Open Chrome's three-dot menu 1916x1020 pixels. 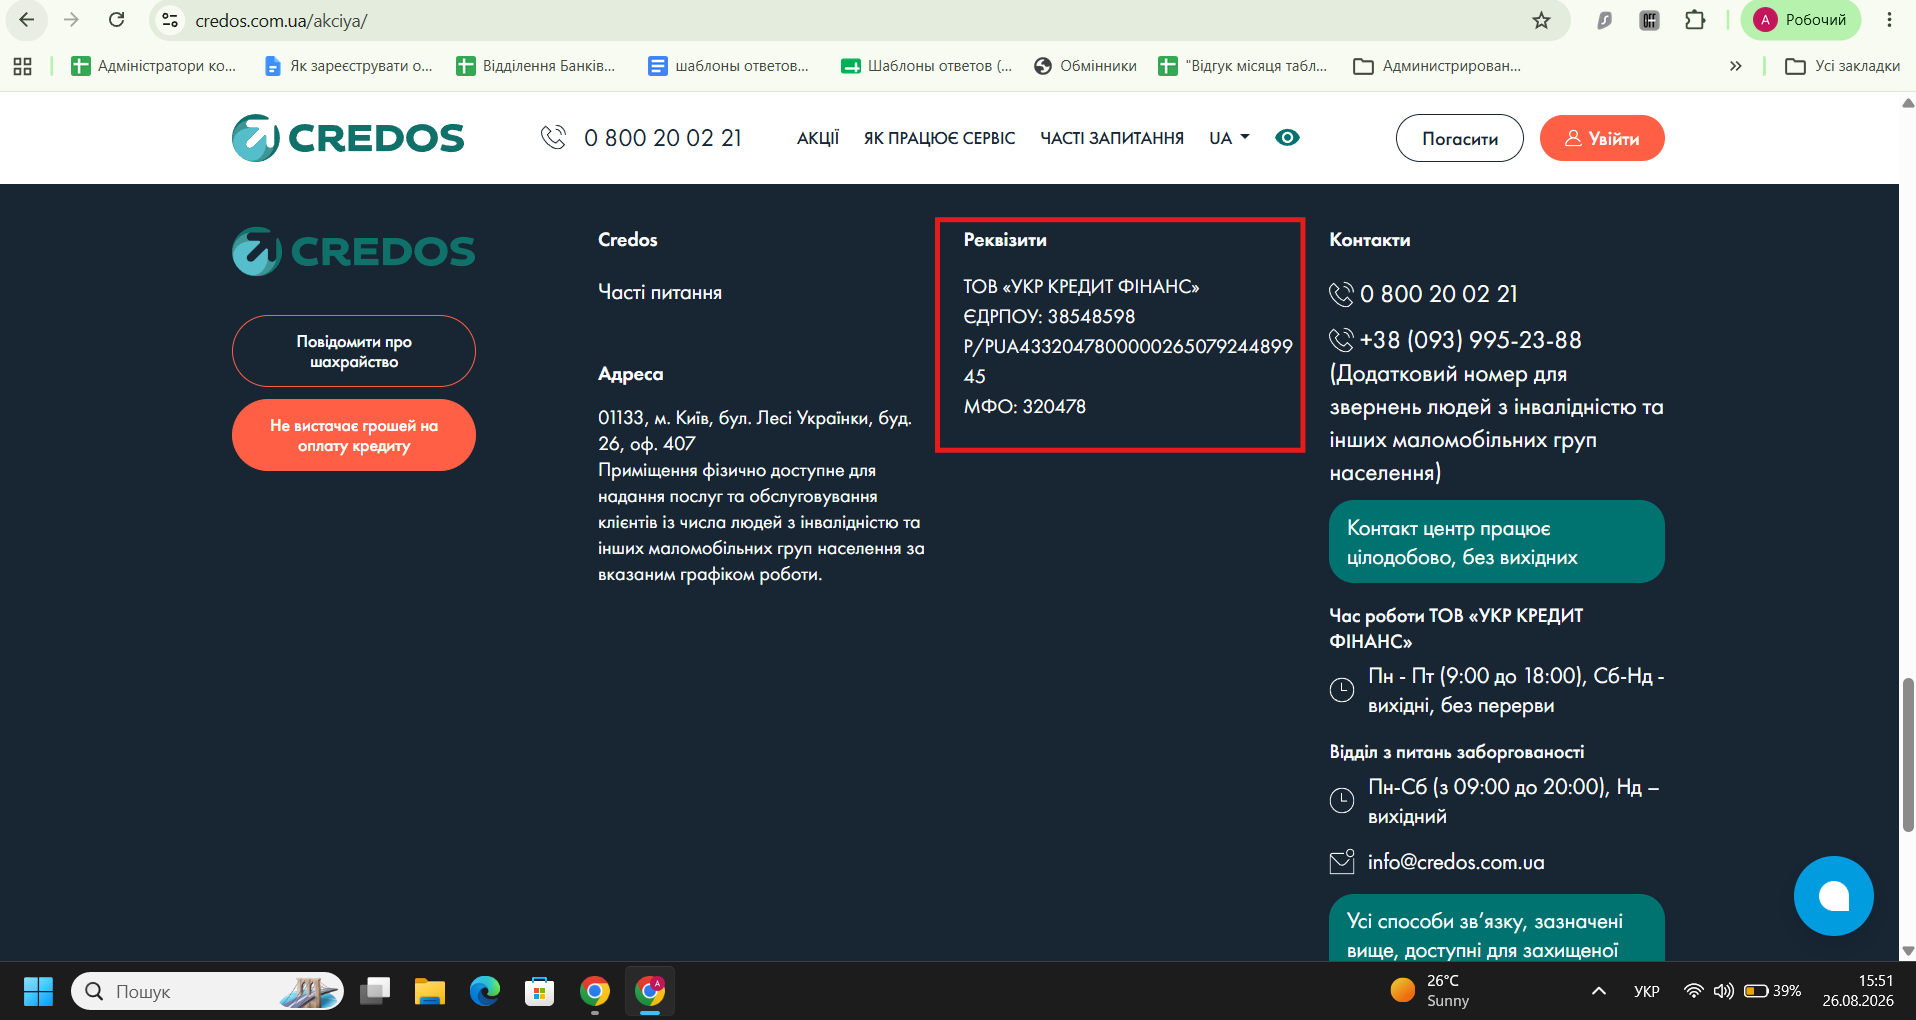(x=1889, y=20)
